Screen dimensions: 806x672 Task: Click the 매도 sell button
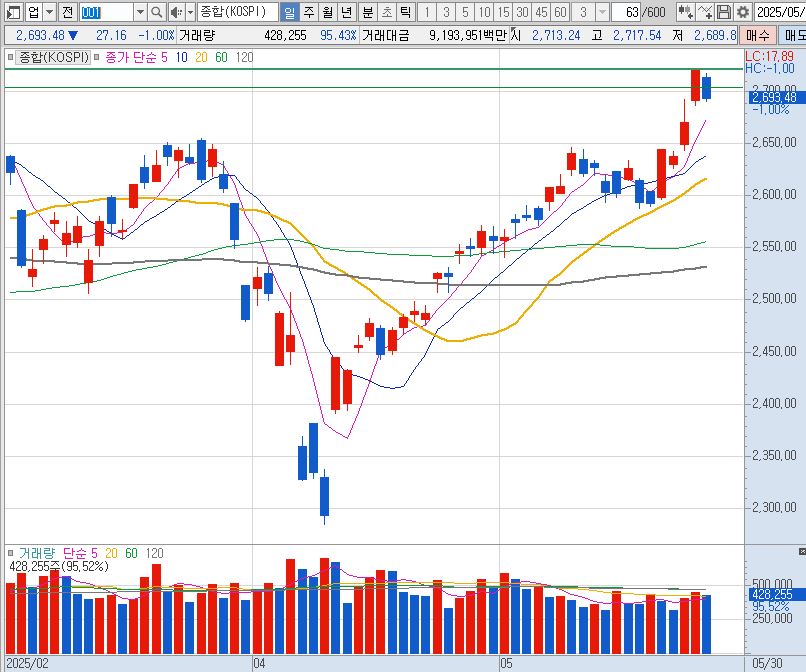point(792,35)
